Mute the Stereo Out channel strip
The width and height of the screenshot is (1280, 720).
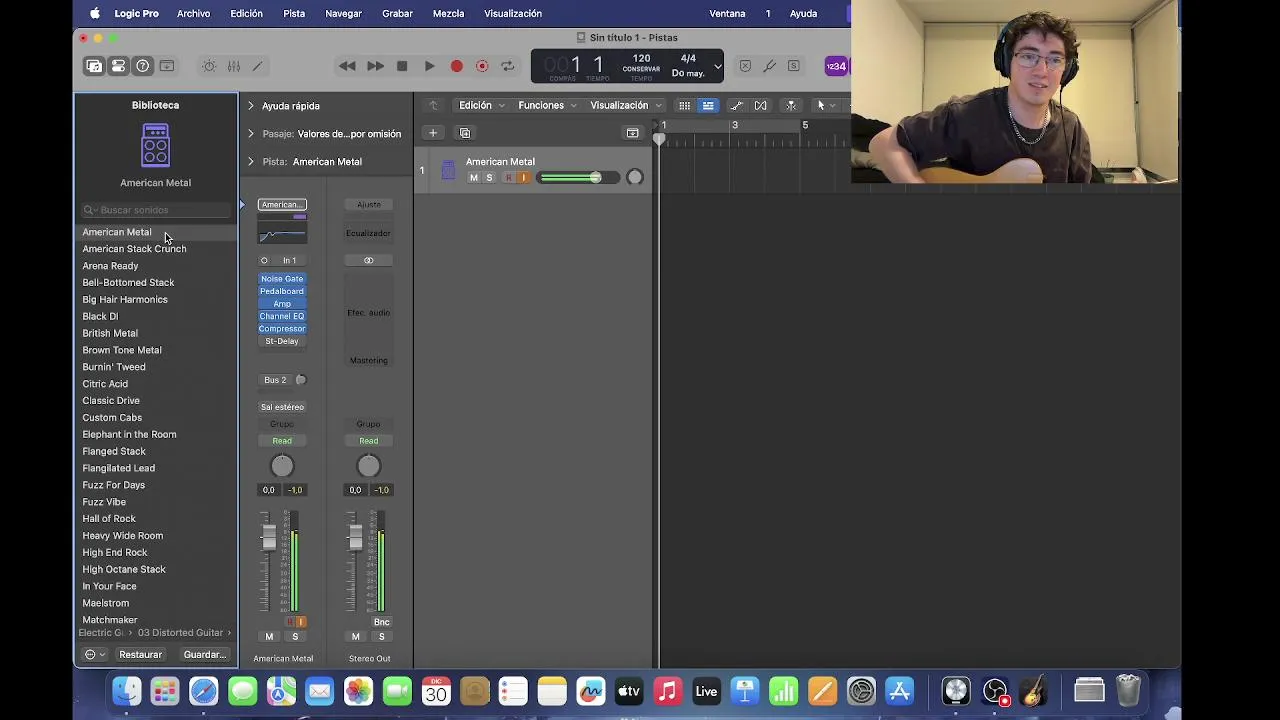355,637
